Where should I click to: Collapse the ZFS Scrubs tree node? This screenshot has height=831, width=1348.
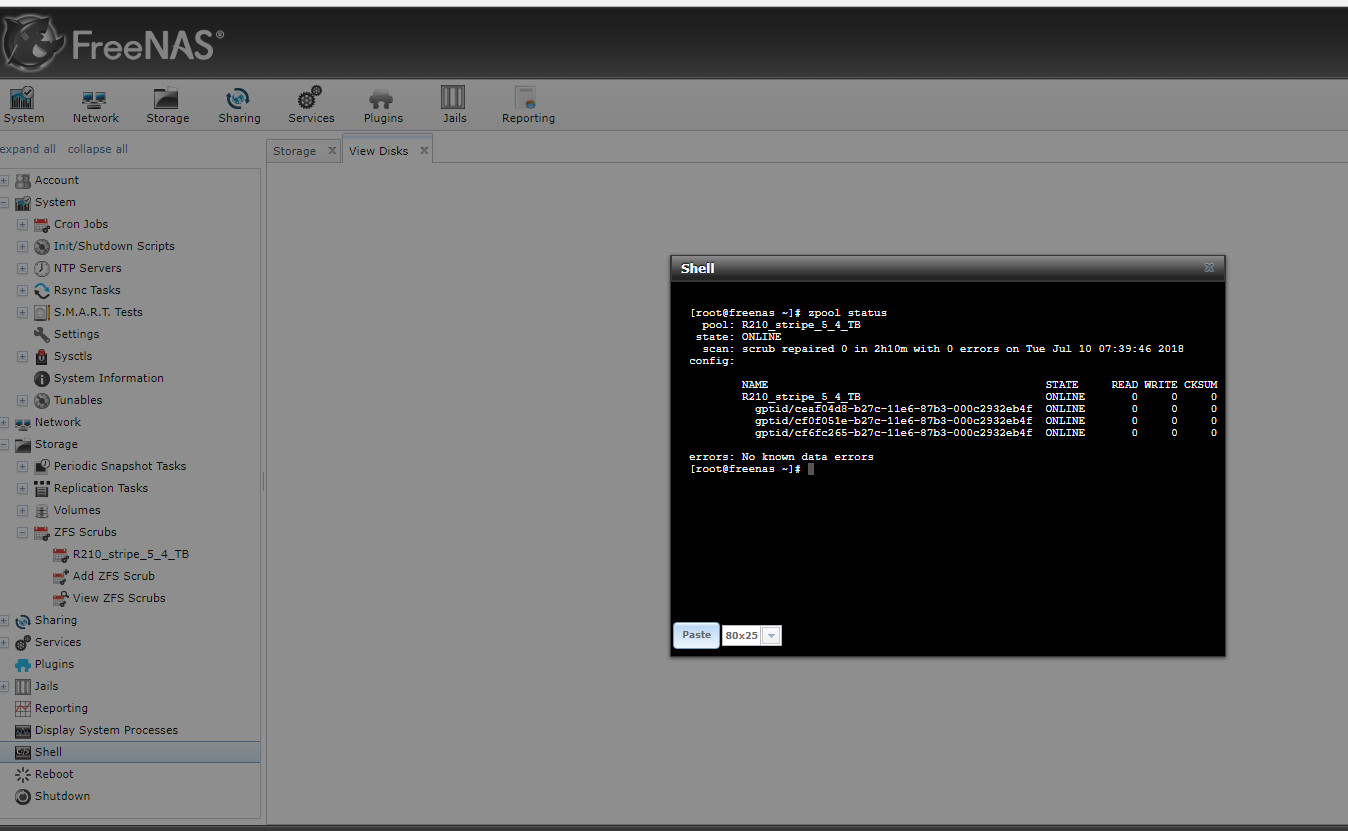(23, 533)
